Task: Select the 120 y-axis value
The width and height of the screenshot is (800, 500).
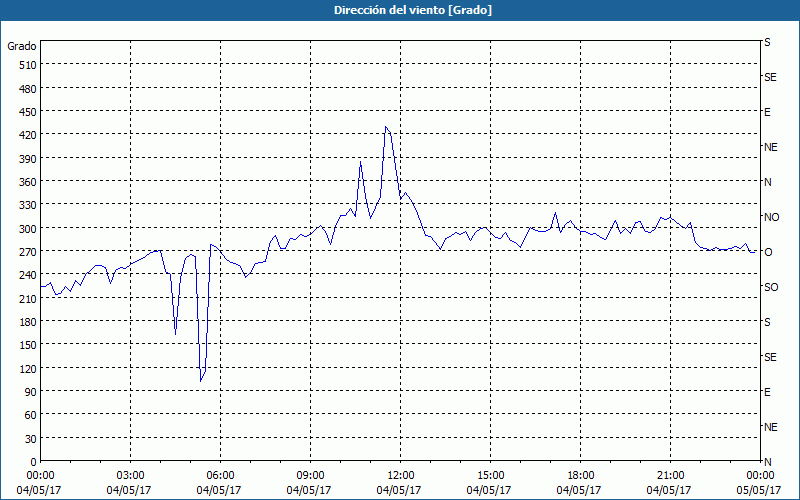Action: tap(28, 368)
